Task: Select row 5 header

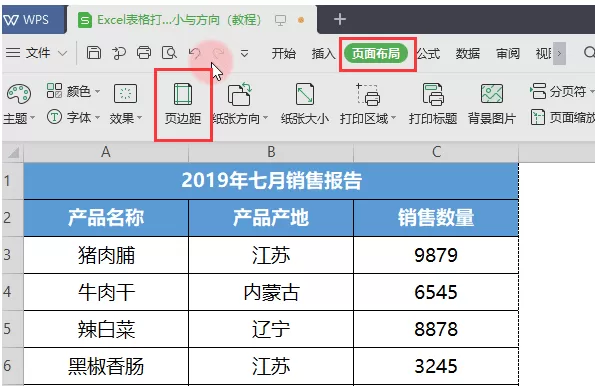Action: tap(13, 329)
